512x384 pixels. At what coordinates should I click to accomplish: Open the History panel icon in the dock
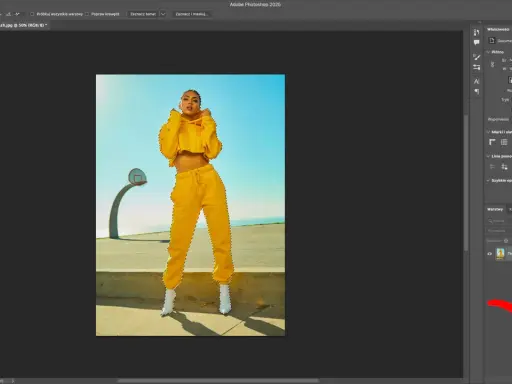tap(476, 32)
